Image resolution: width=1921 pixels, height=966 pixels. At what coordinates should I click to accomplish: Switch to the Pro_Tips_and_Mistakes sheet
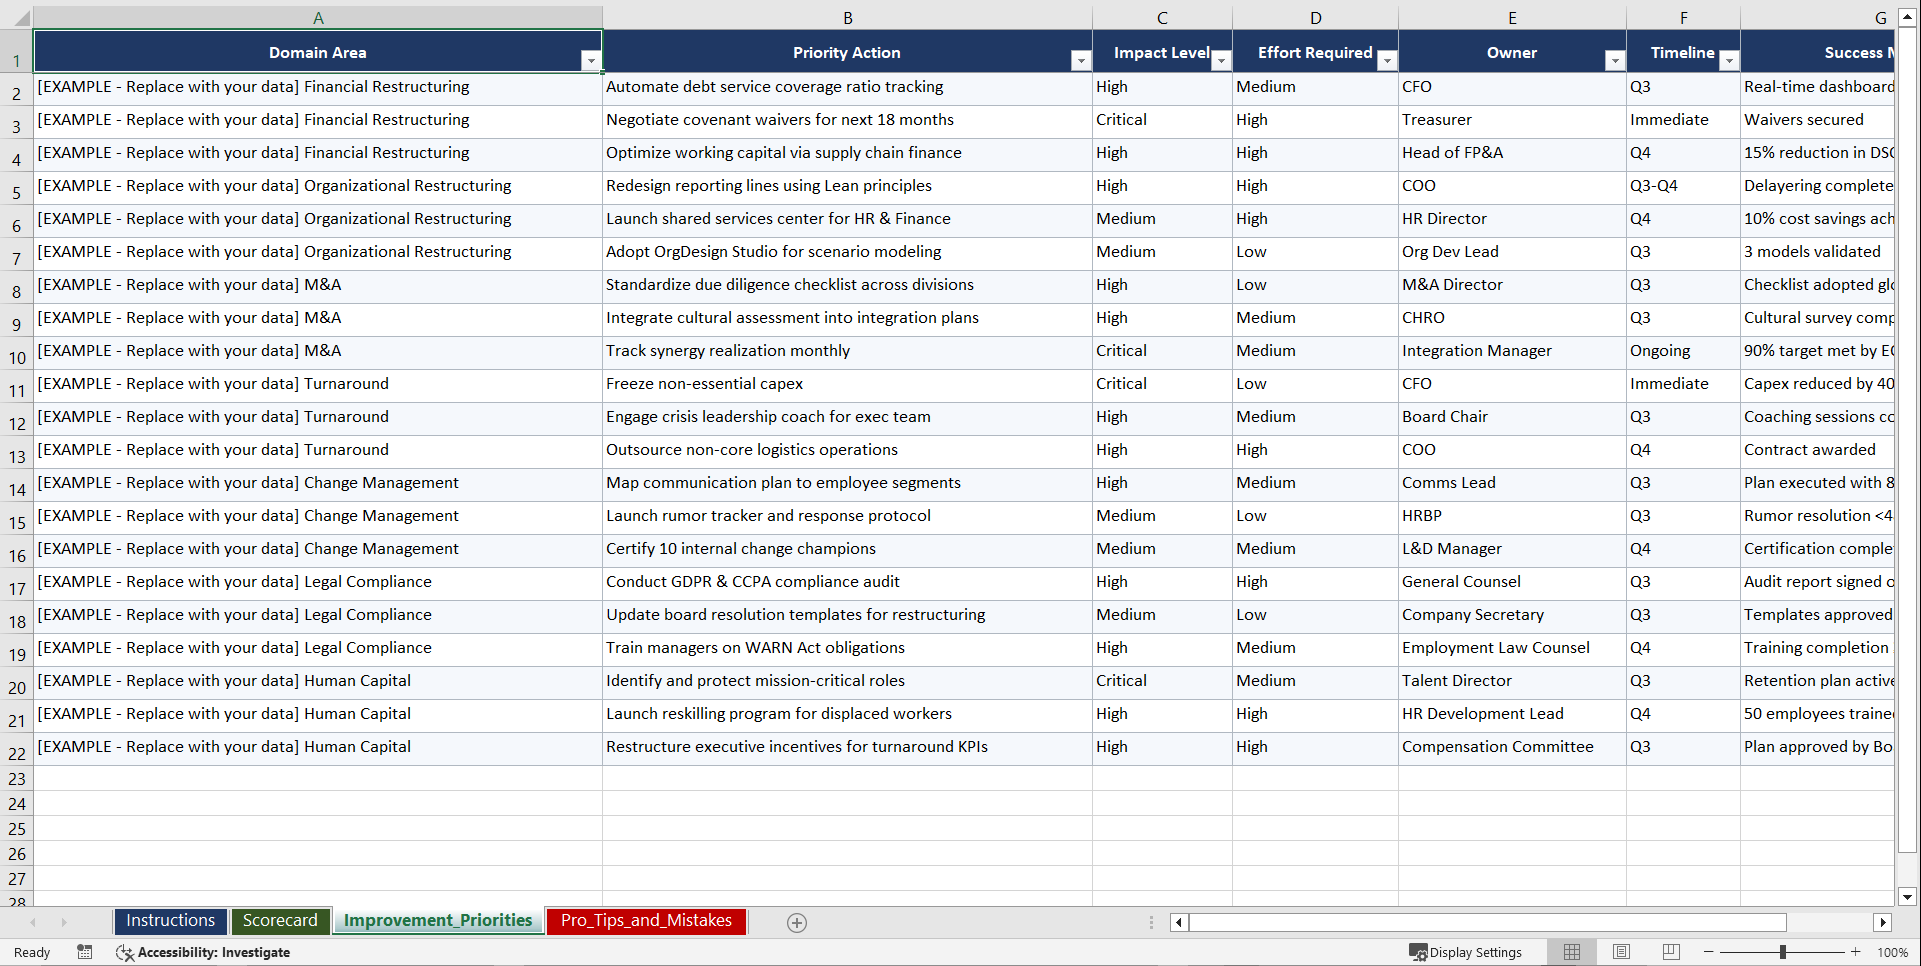[645, 921]
